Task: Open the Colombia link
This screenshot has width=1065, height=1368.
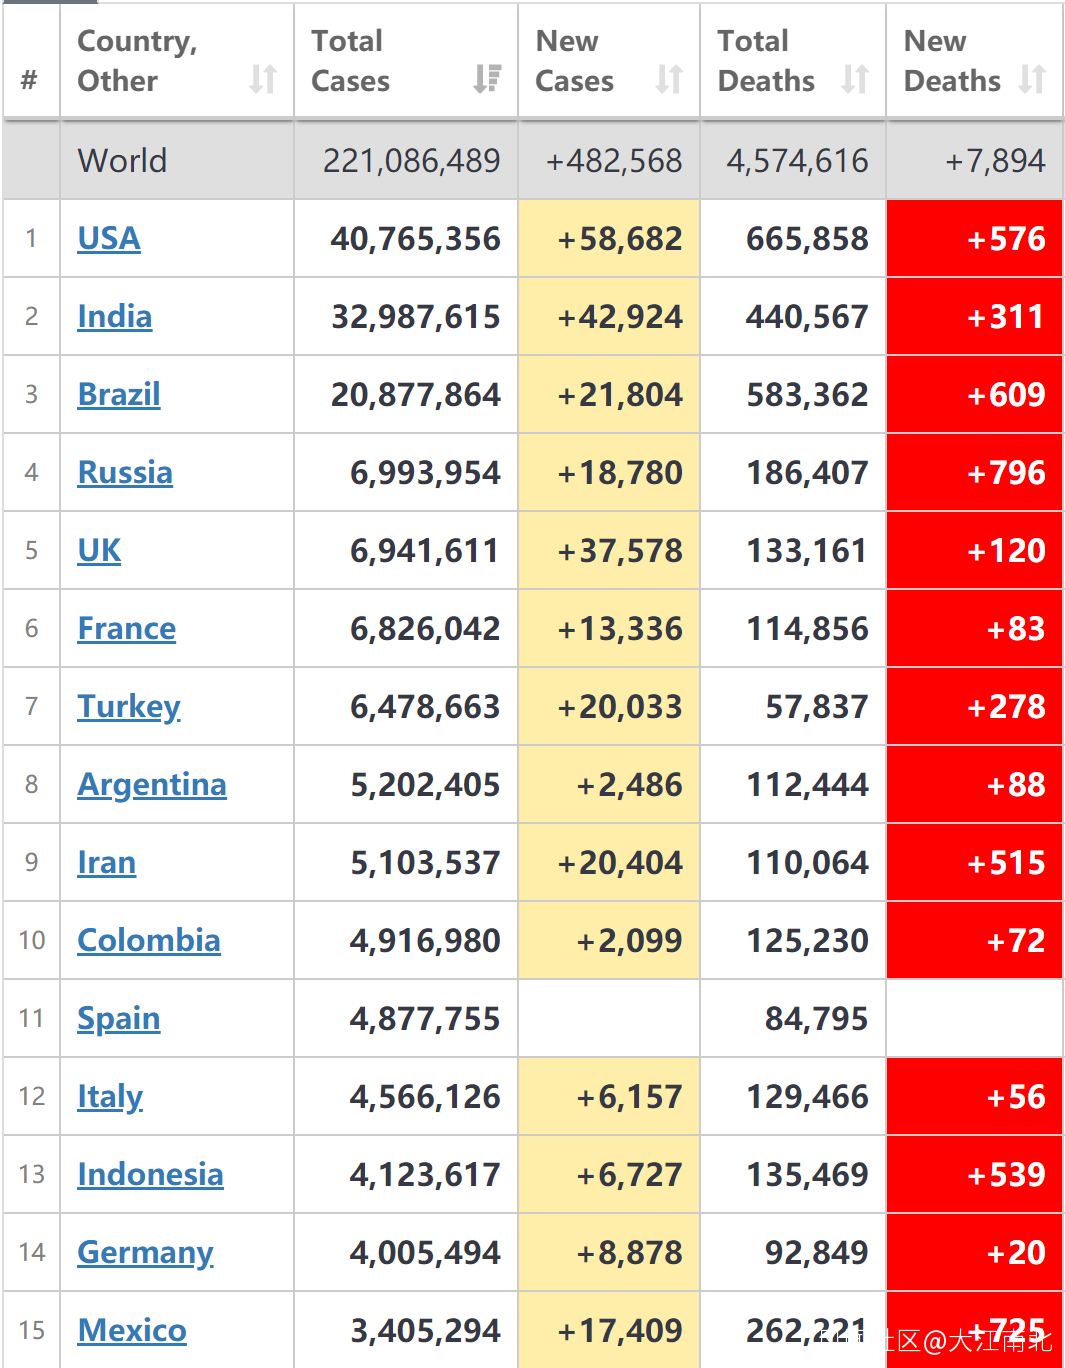Action: (x=149, y=941)
